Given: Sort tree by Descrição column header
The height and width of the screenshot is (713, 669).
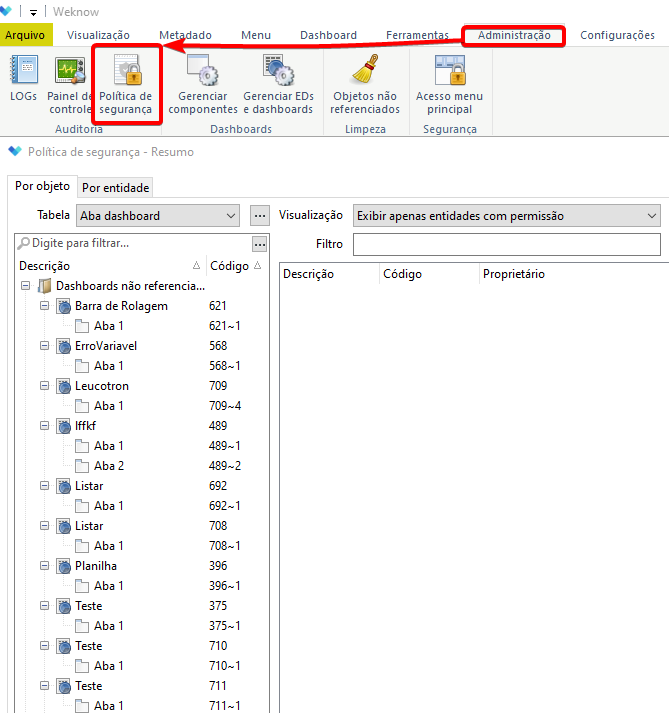Looking at the screenshot, I should (x=111, y=266).
